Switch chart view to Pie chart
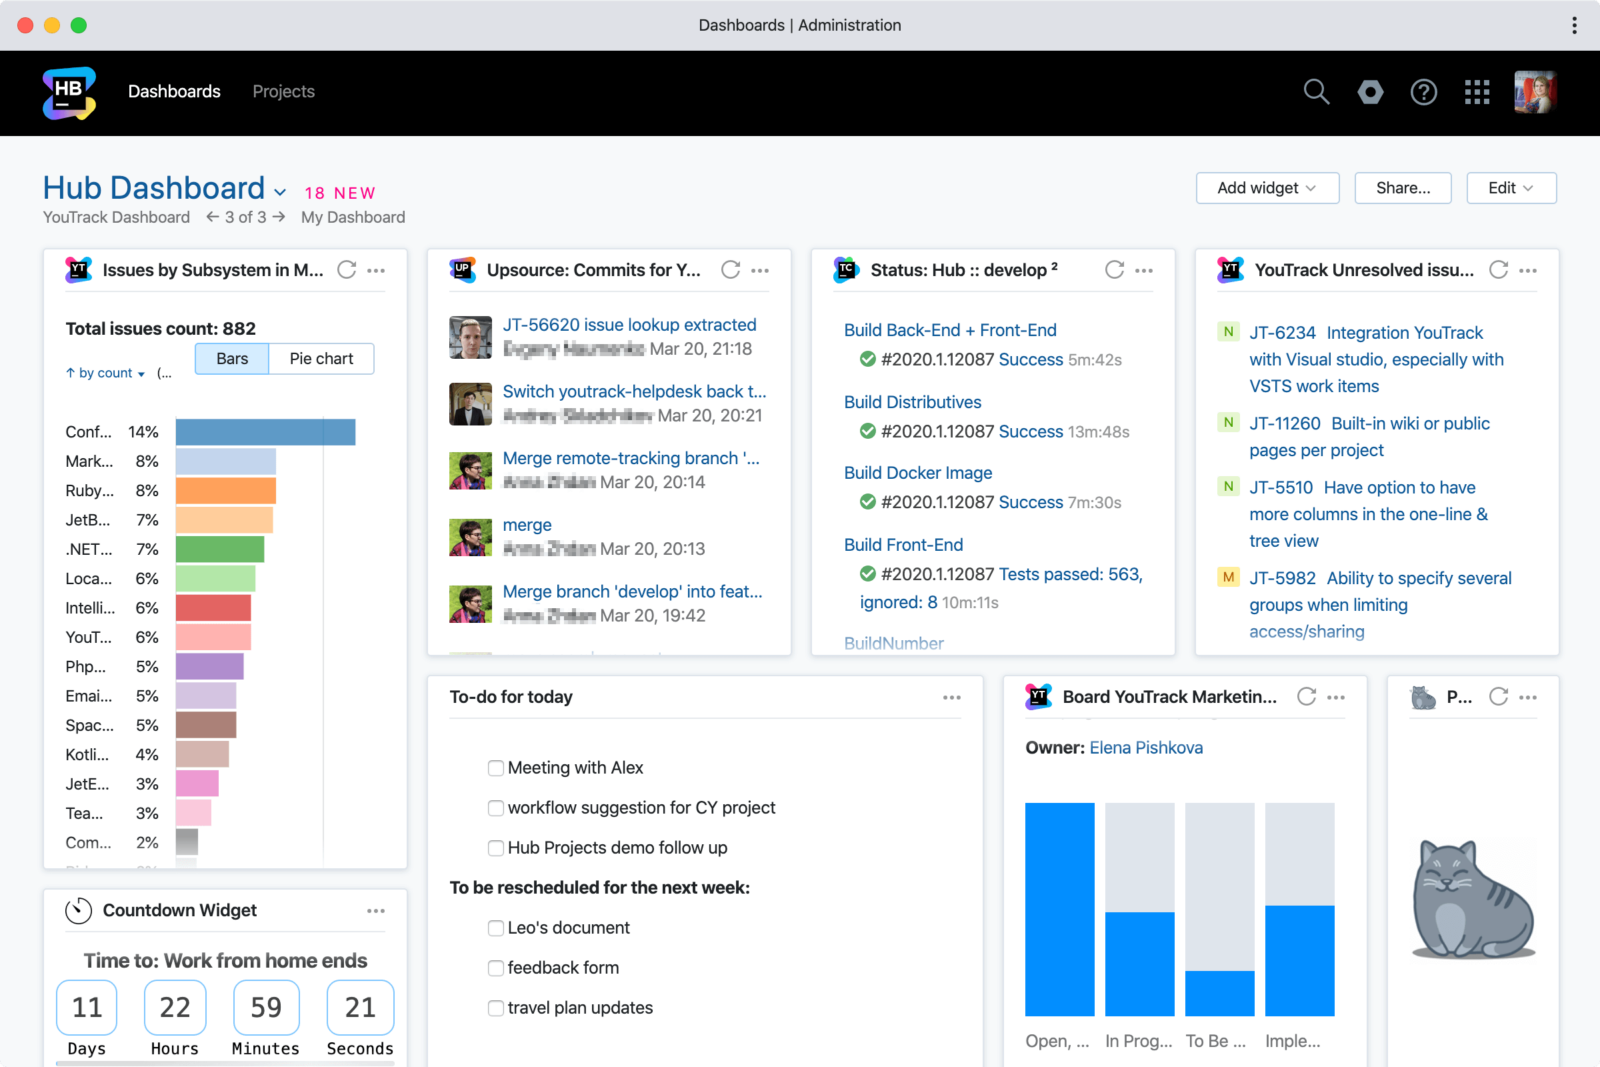This screenshot has width=1600, height=1067. pyautogui.click(x=321, y=358)
